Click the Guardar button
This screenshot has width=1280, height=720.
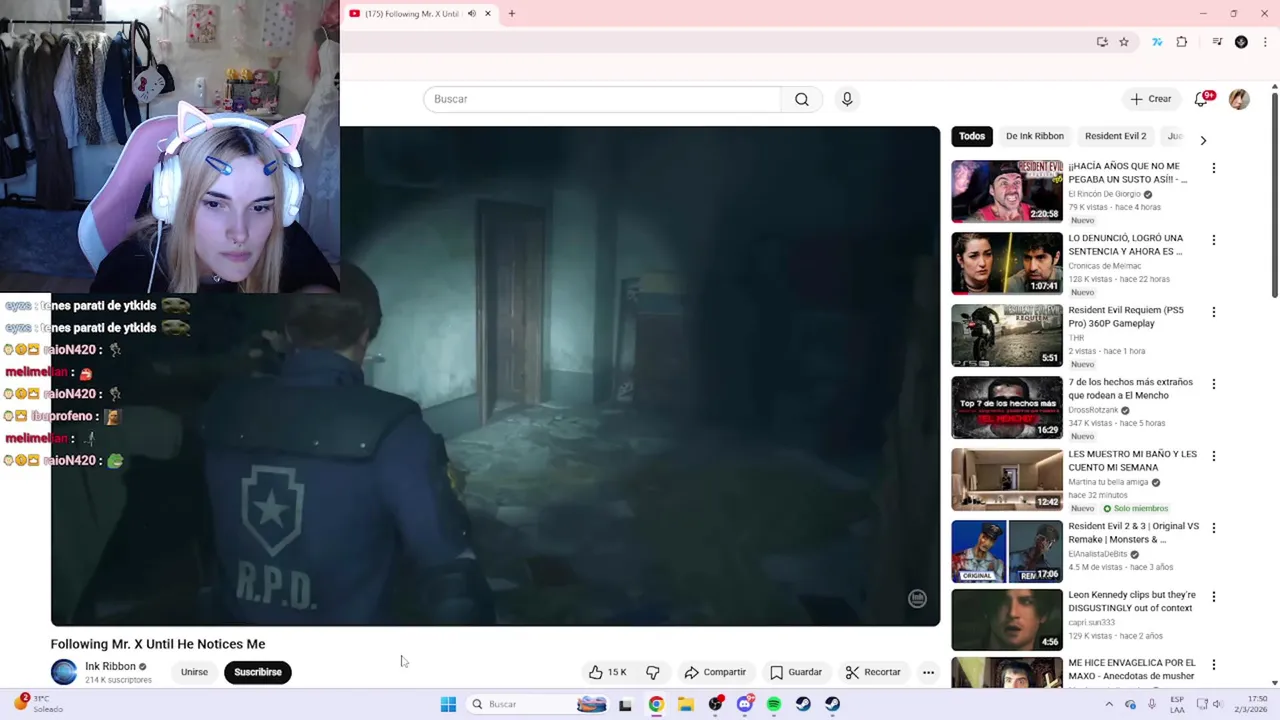pyautogui.click(x=796, y=672)
